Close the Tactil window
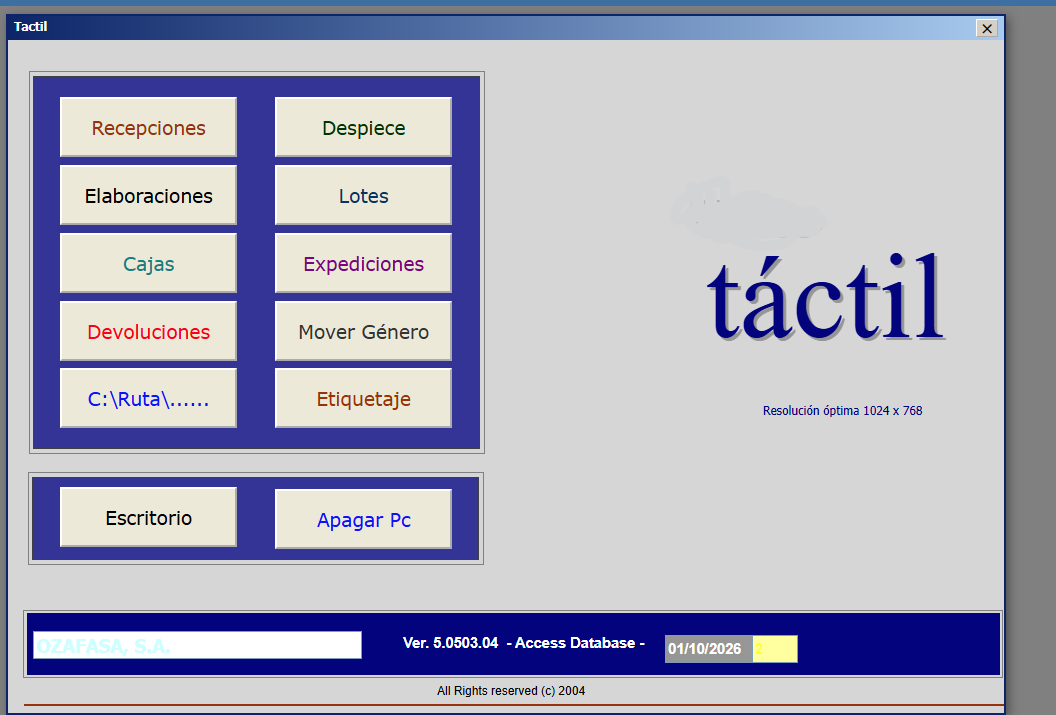Viewport: 1056px width, 715px height. coord(987,28)
